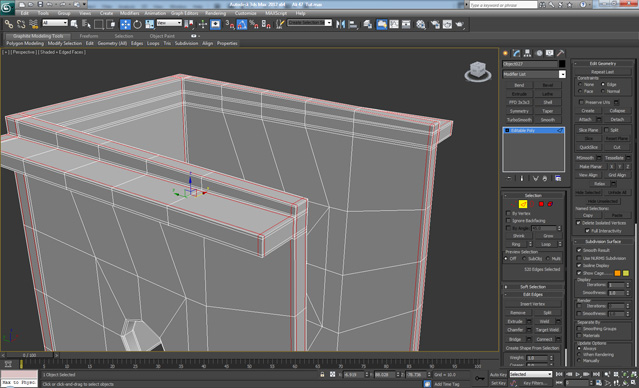Open the Modify command panel tab

click(x=517, y=53)
